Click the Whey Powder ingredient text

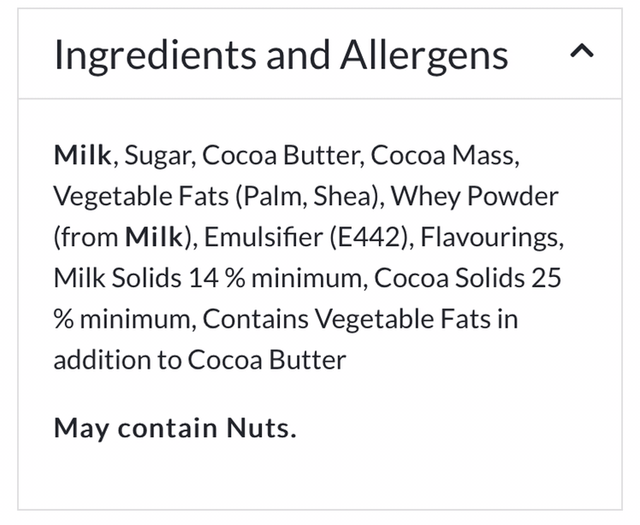(474, 197)
